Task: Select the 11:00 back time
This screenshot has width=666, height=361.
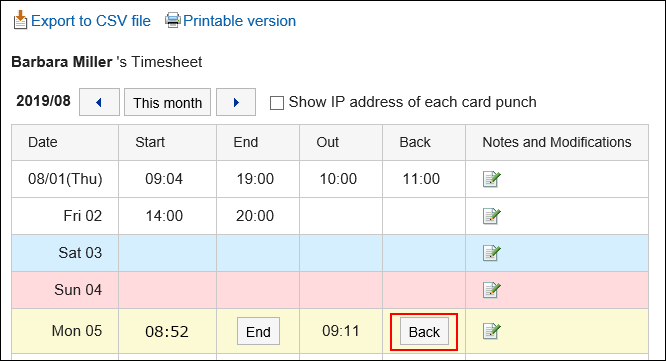Action: click(x=421, y=179)
